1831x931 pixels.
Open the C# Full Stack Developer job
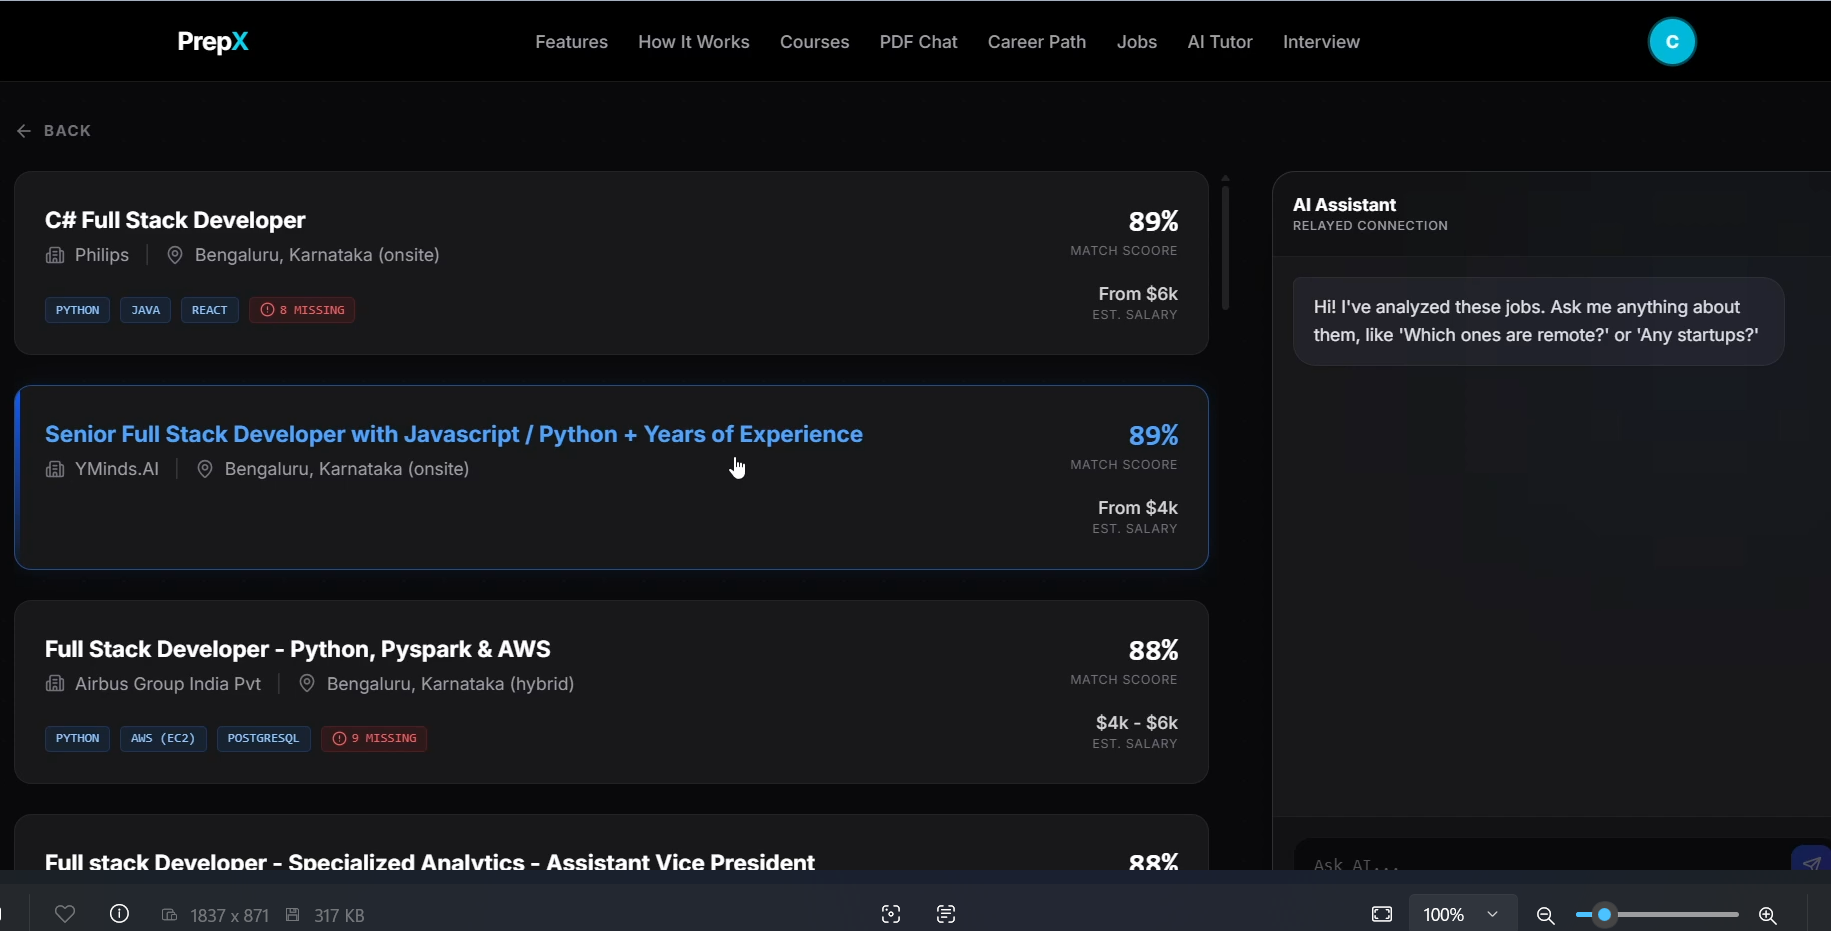tap(175, 220)
